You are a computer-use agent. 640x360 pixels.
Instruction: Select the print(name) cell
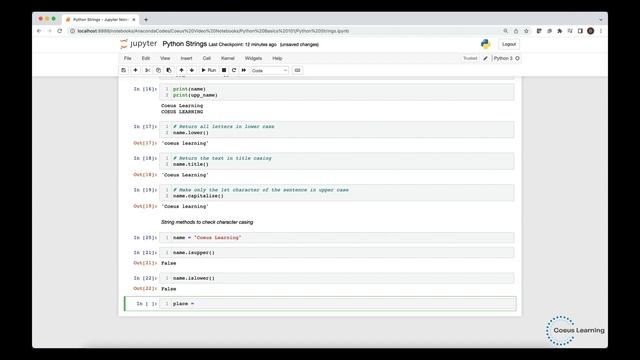point(337,92)
